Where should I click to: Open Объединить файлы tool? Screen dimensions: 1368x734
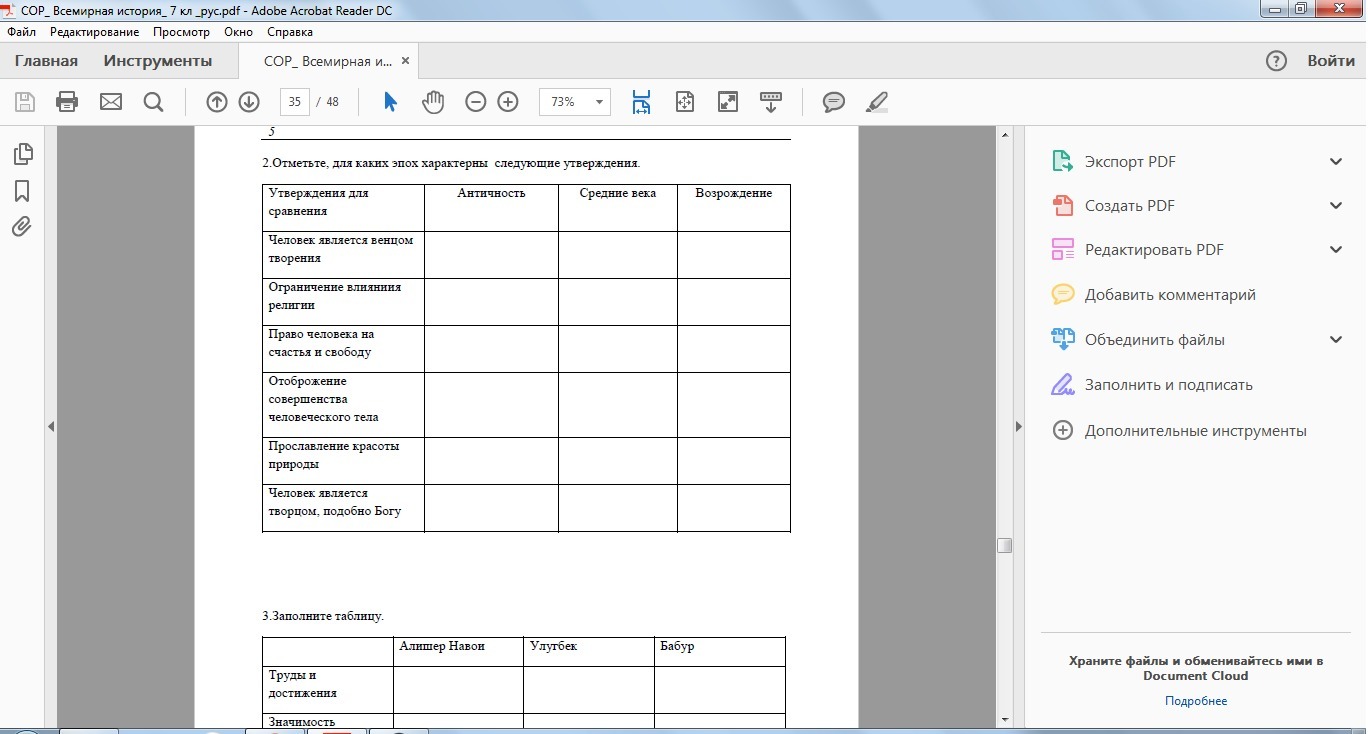pos(1155,340)
